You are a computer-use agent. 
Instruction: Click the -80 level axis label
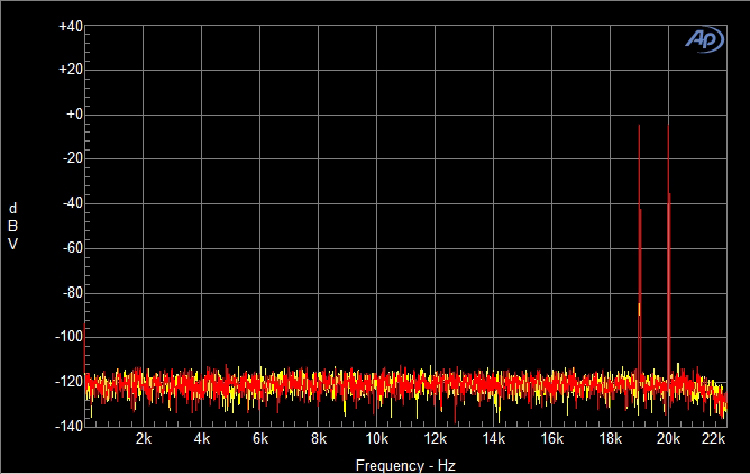coord(70,292)
